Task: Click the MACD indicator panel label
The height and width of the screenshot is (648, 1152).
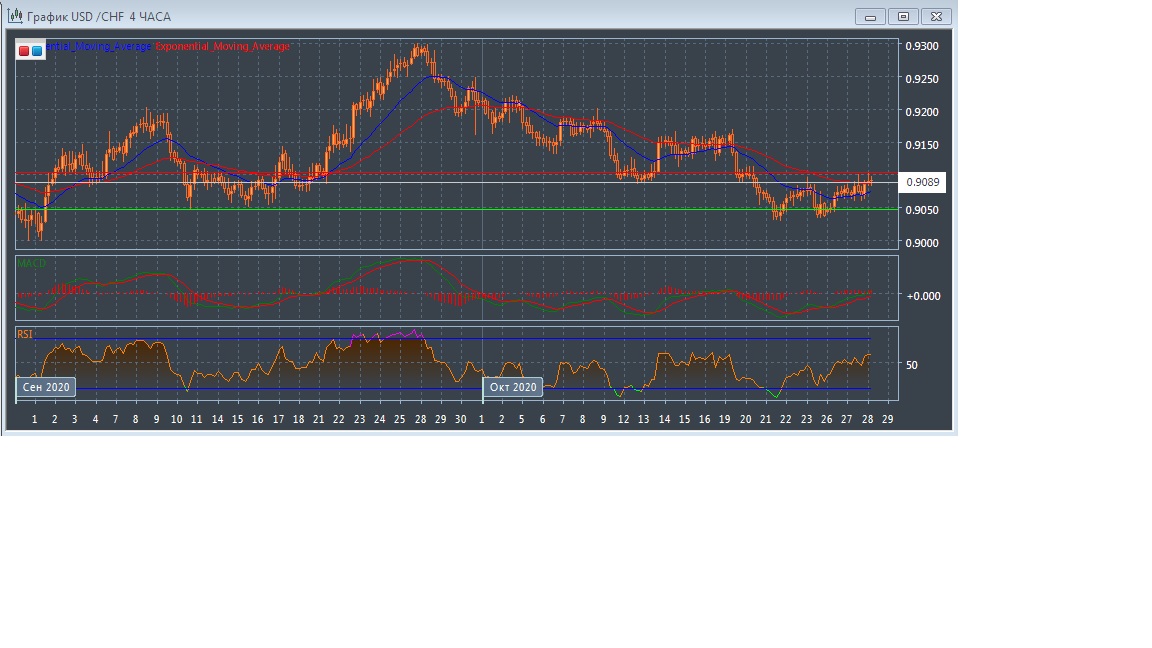Action: 31,264
